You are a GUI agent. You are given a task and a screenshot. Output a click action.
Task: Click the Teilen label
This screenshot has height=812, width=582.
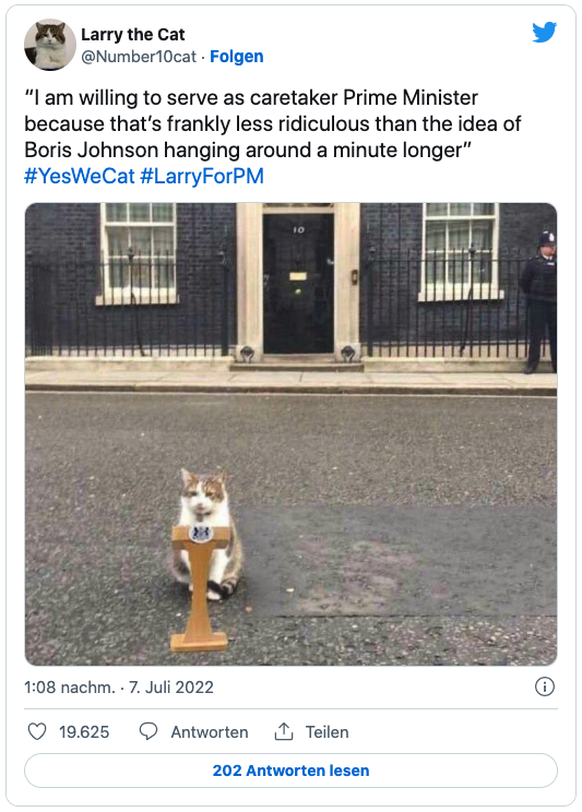327,732
